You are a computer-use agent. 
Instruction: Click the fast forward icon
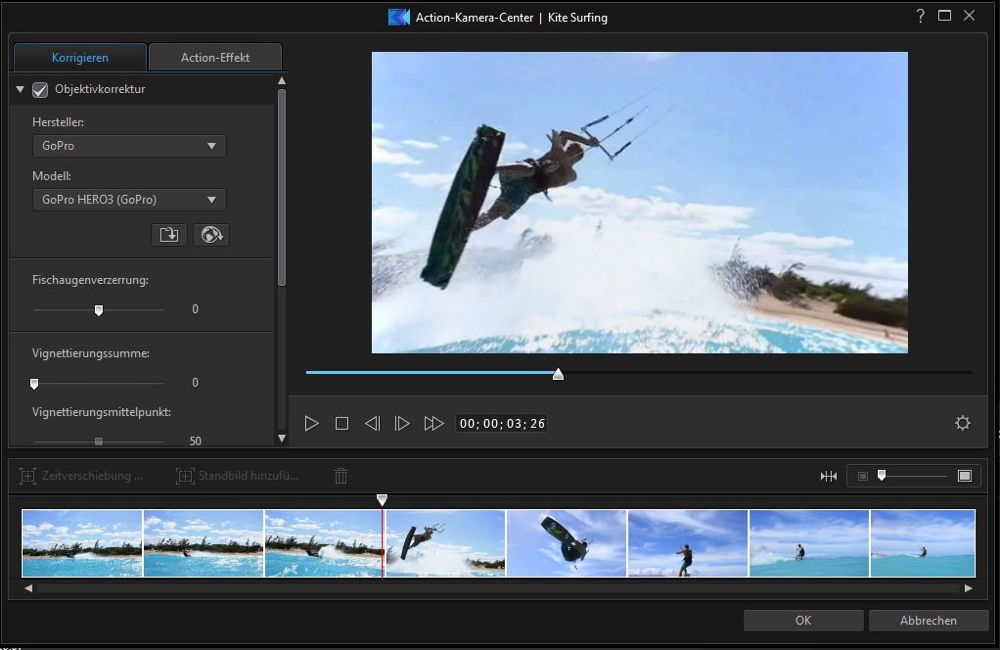point(433,424)
